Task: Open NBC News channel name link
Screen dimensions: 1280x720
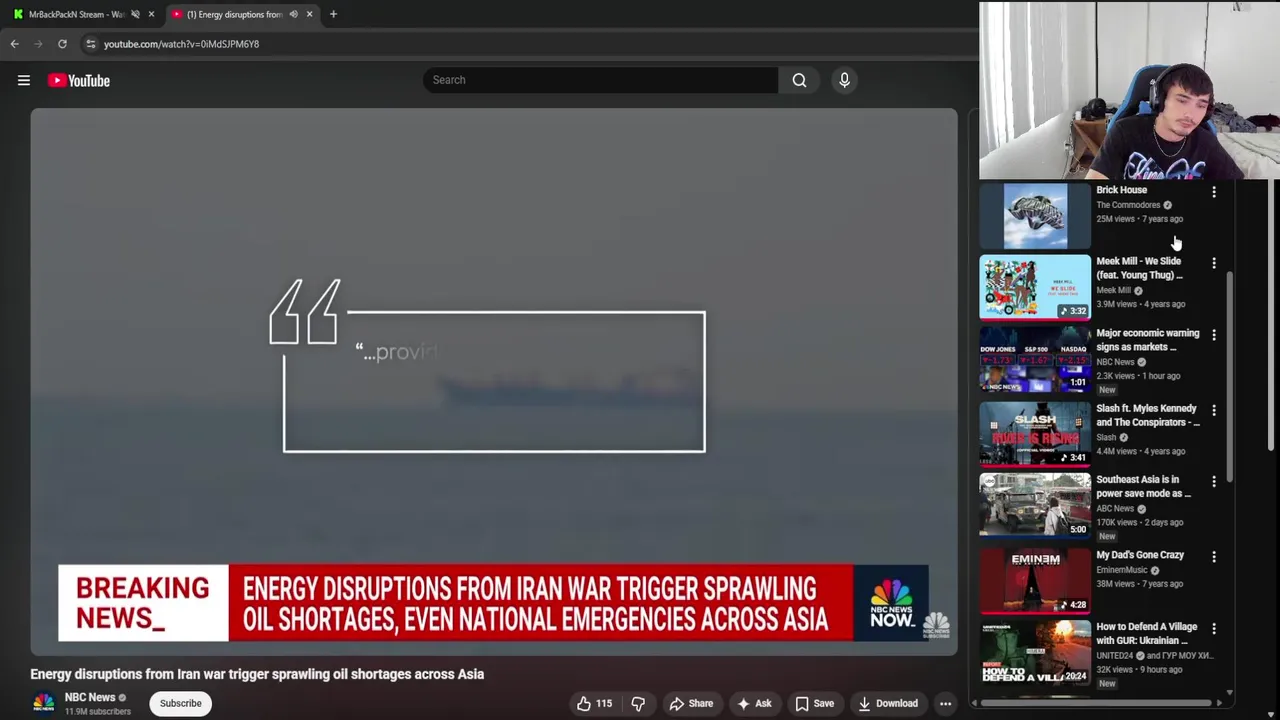Action: 90,697
